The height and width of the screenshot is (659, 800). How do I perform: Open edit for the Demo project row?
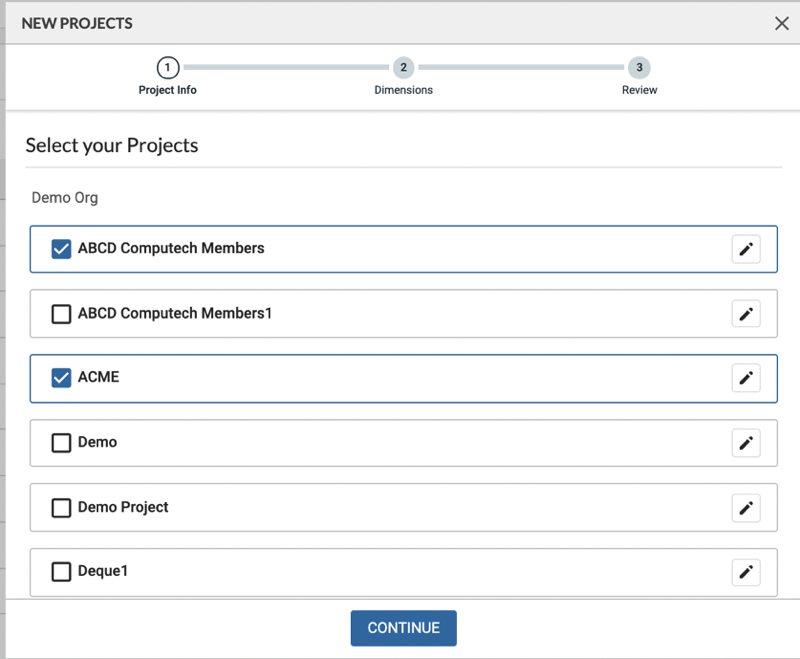point(745,443)
